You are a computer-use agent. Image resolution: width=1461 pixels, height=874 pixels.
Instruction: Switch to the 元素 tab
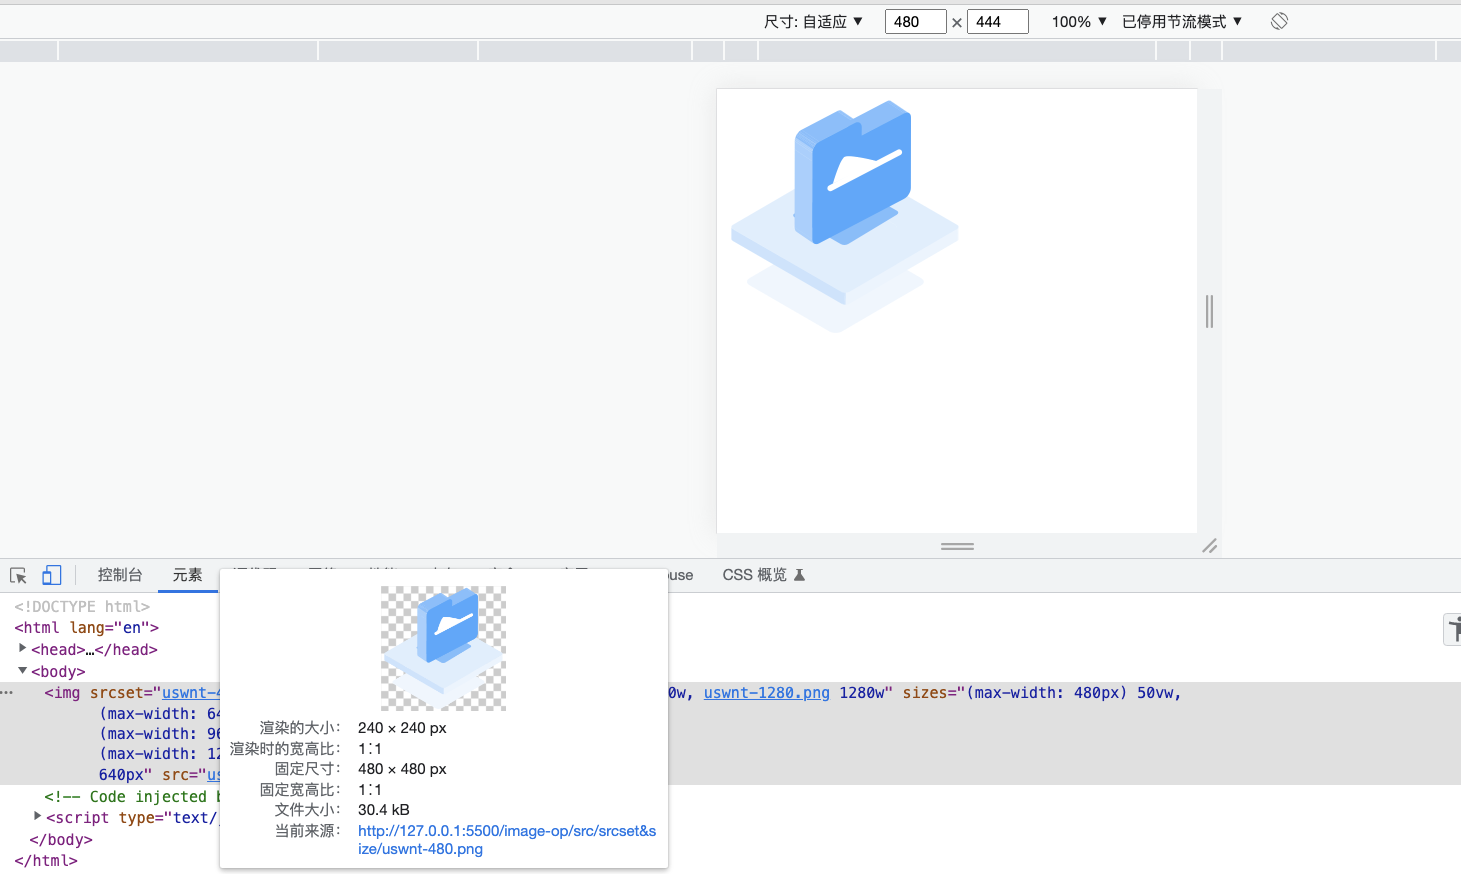pos(187,575)
